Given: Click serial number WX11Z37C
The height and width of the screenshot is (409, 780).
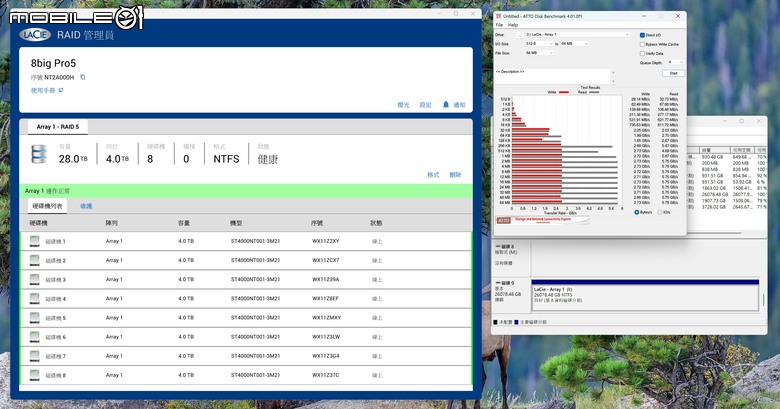Looking at the screenshot, I should pyautogui.click(x=326, y=375).
